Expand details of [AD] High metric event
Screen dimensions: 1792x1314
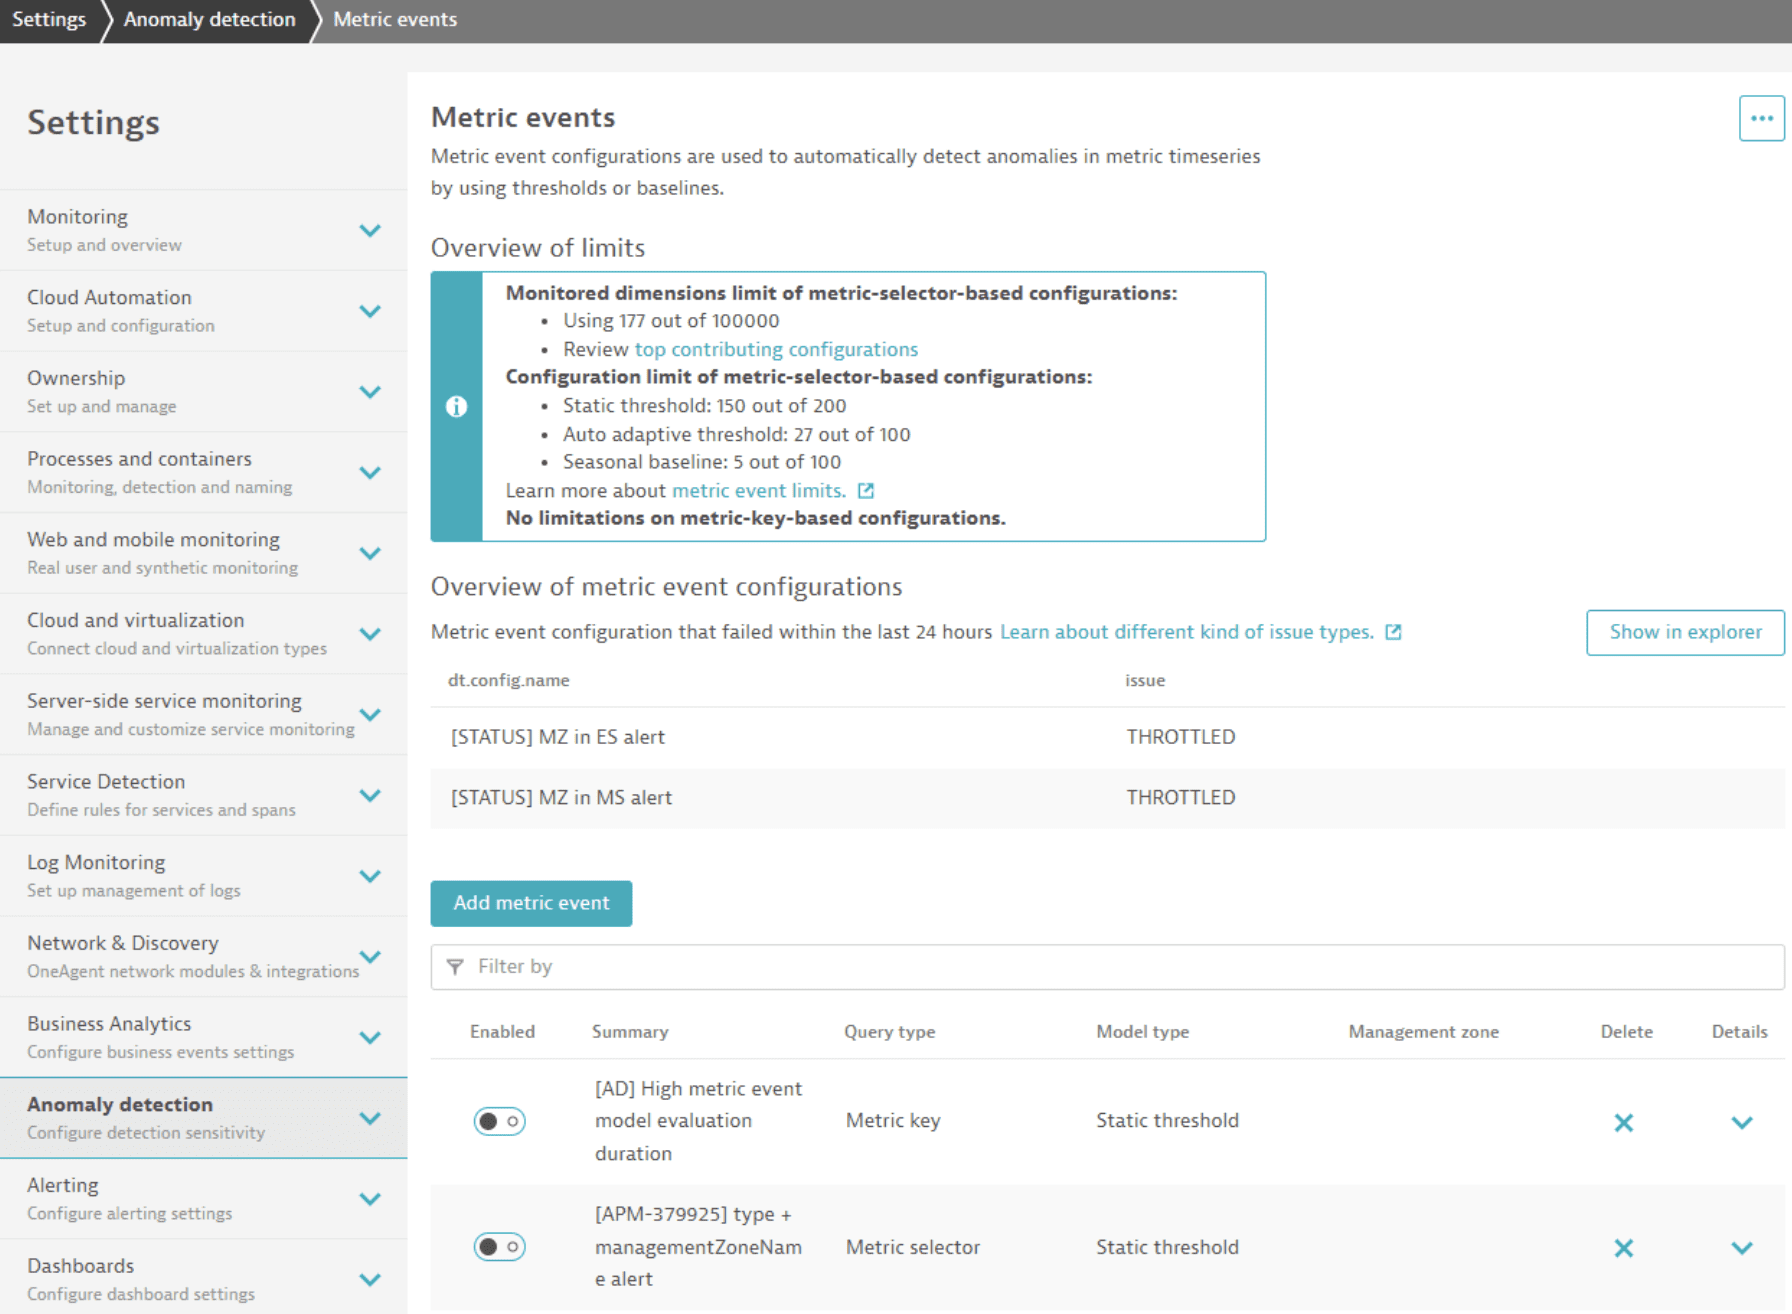point(1741,1122)
